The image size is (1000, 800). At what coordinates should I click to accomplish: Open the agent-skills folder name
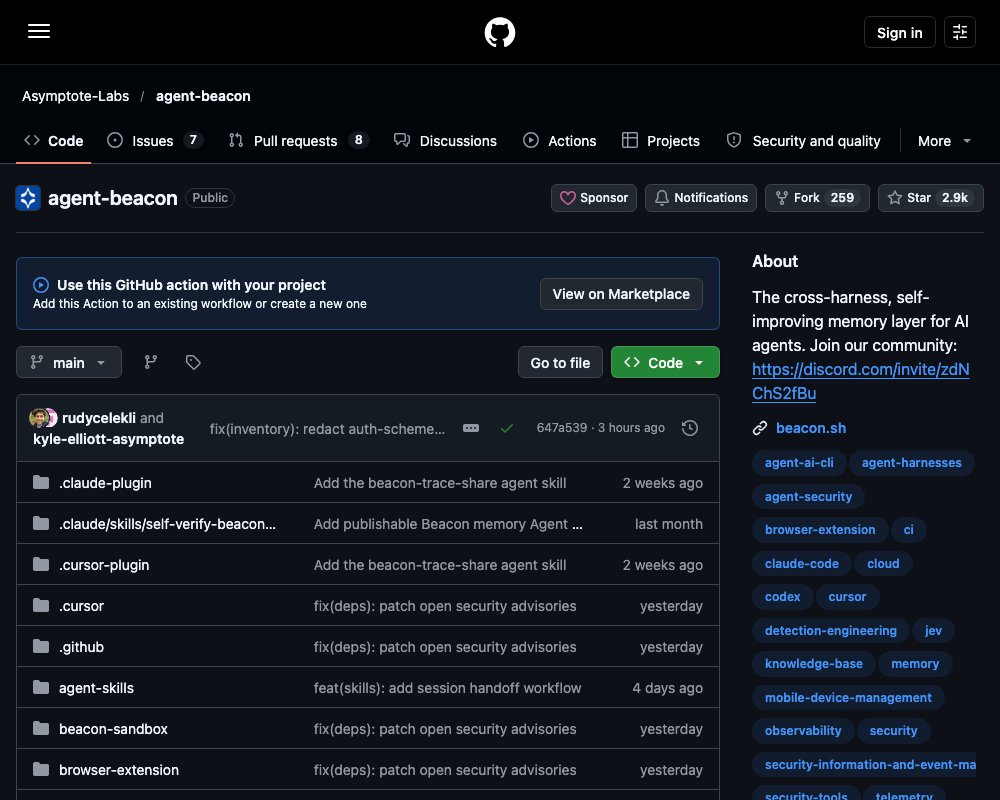(x=96, y=688)
